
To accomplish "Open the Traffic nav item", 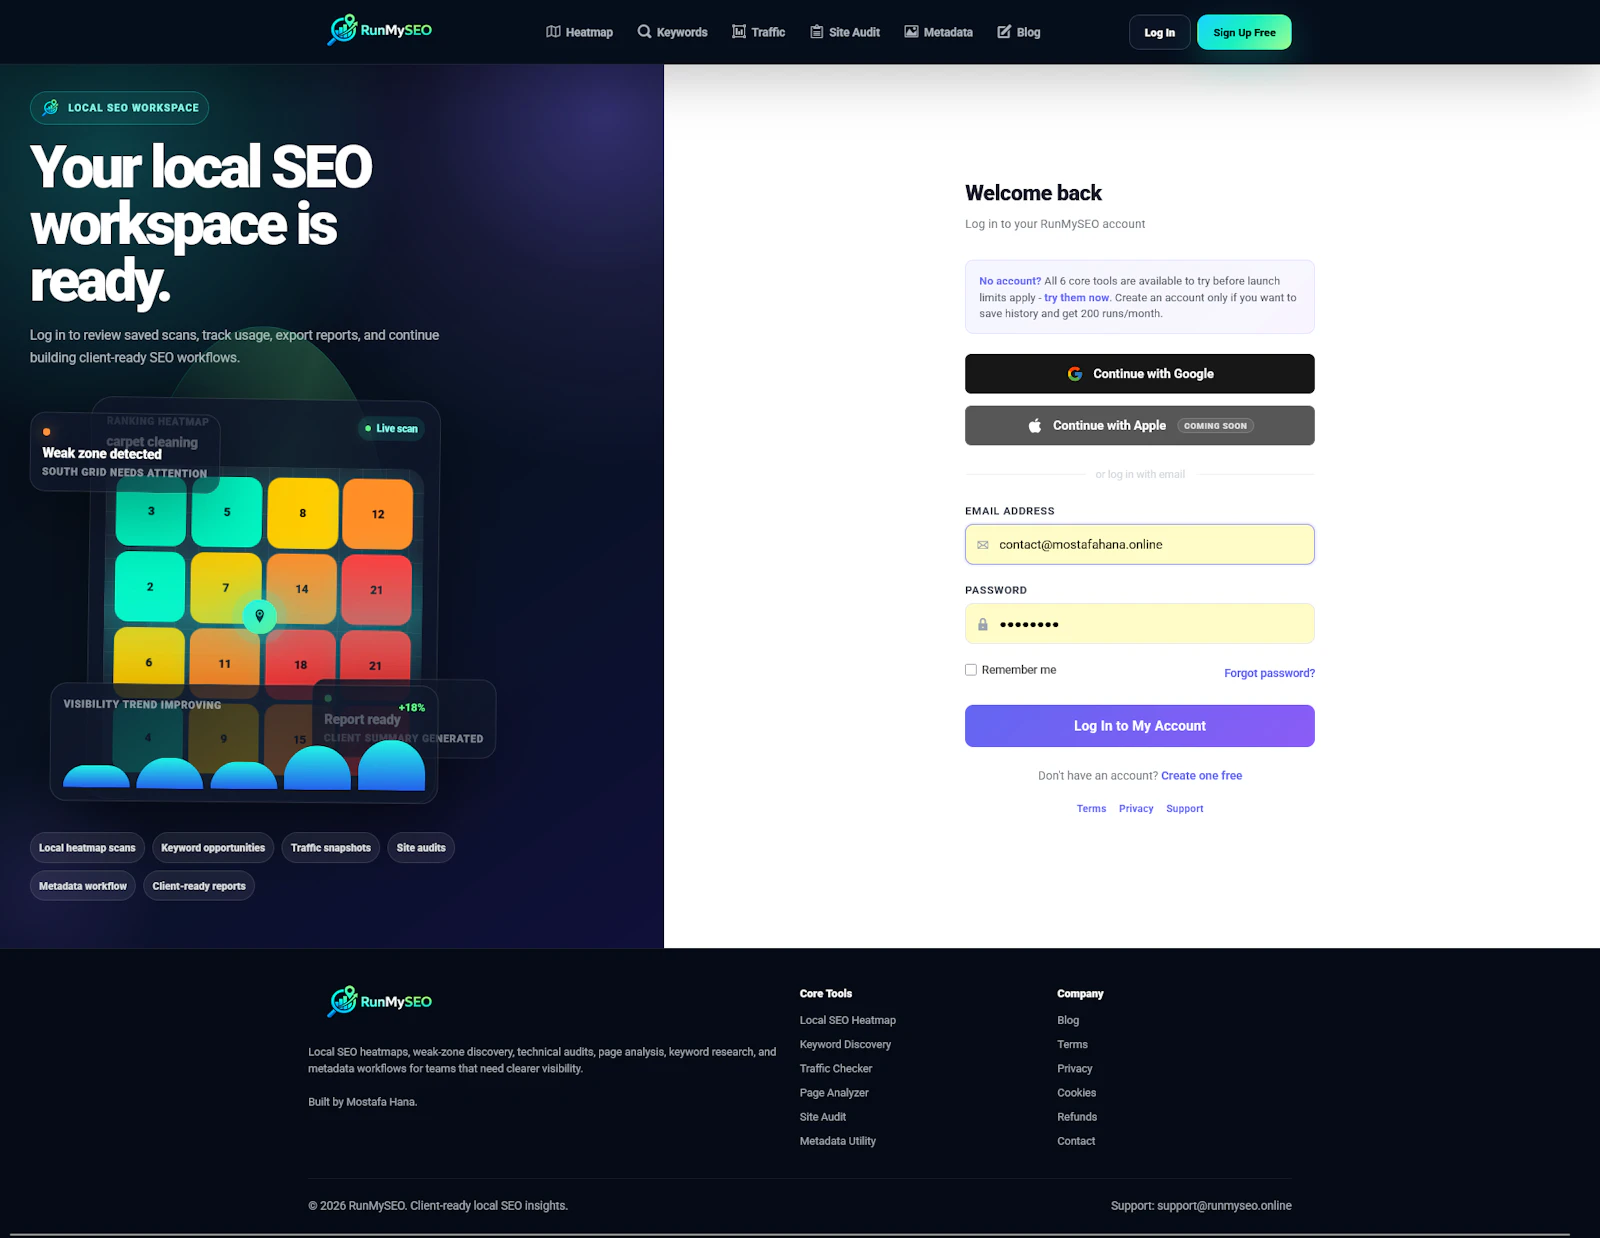I will [x=758, y=32].
